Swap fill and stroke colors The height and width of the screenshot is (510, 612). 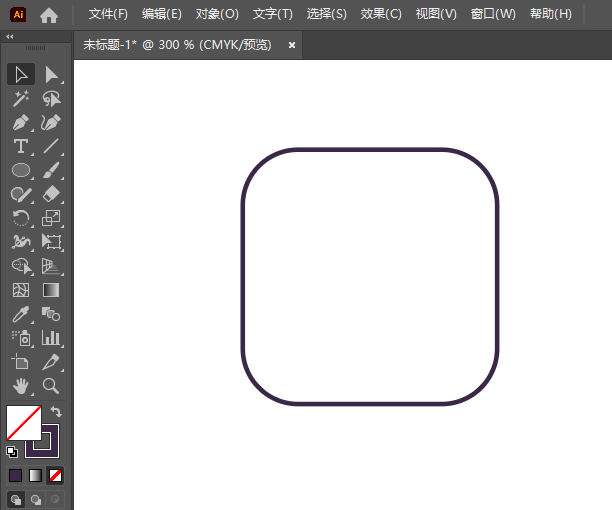57,411
